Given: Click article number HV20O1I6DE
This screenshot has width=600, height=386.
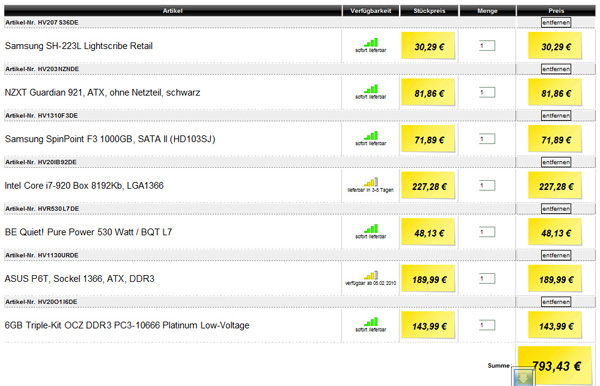Looking at the screenshot, I should click(x=57, y=302).
